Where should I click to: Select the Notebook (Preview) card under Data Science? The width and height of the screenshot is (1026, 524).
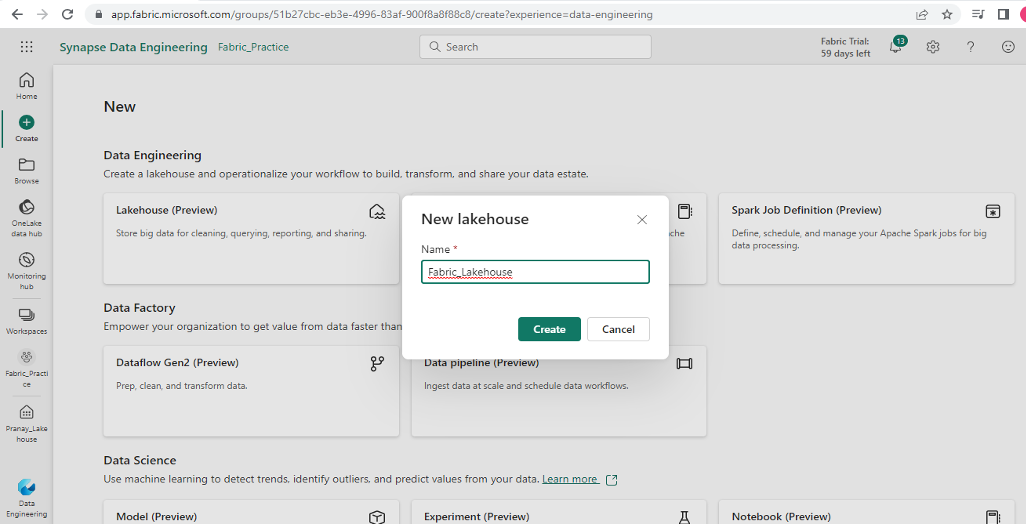coord(866,512)
